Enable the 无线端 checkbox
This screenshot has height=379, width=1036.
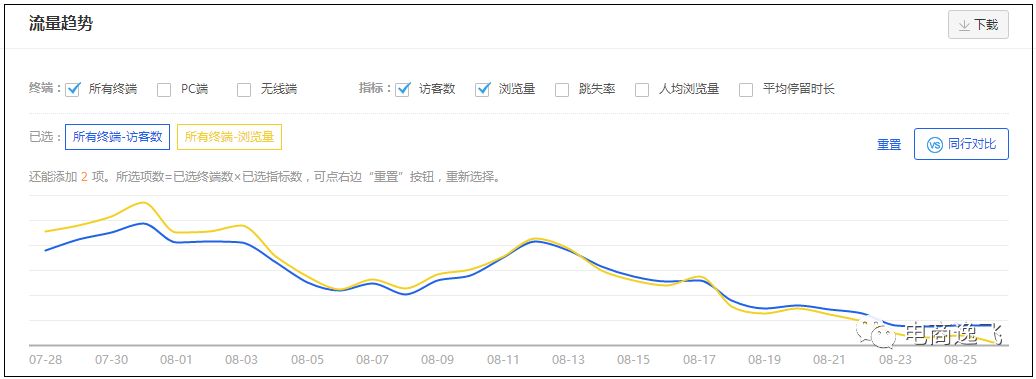click(244, 89)
